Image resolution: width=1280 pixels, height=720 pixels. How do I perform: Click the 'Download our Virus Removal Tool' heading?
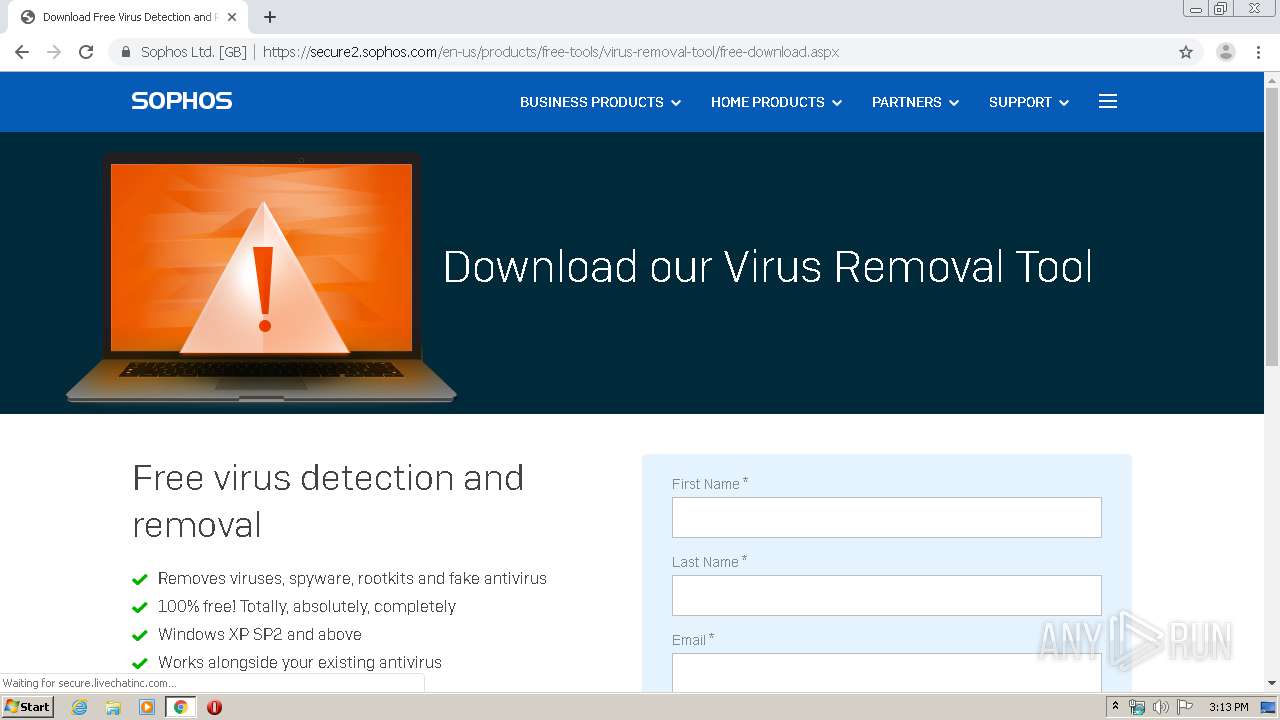768,267
